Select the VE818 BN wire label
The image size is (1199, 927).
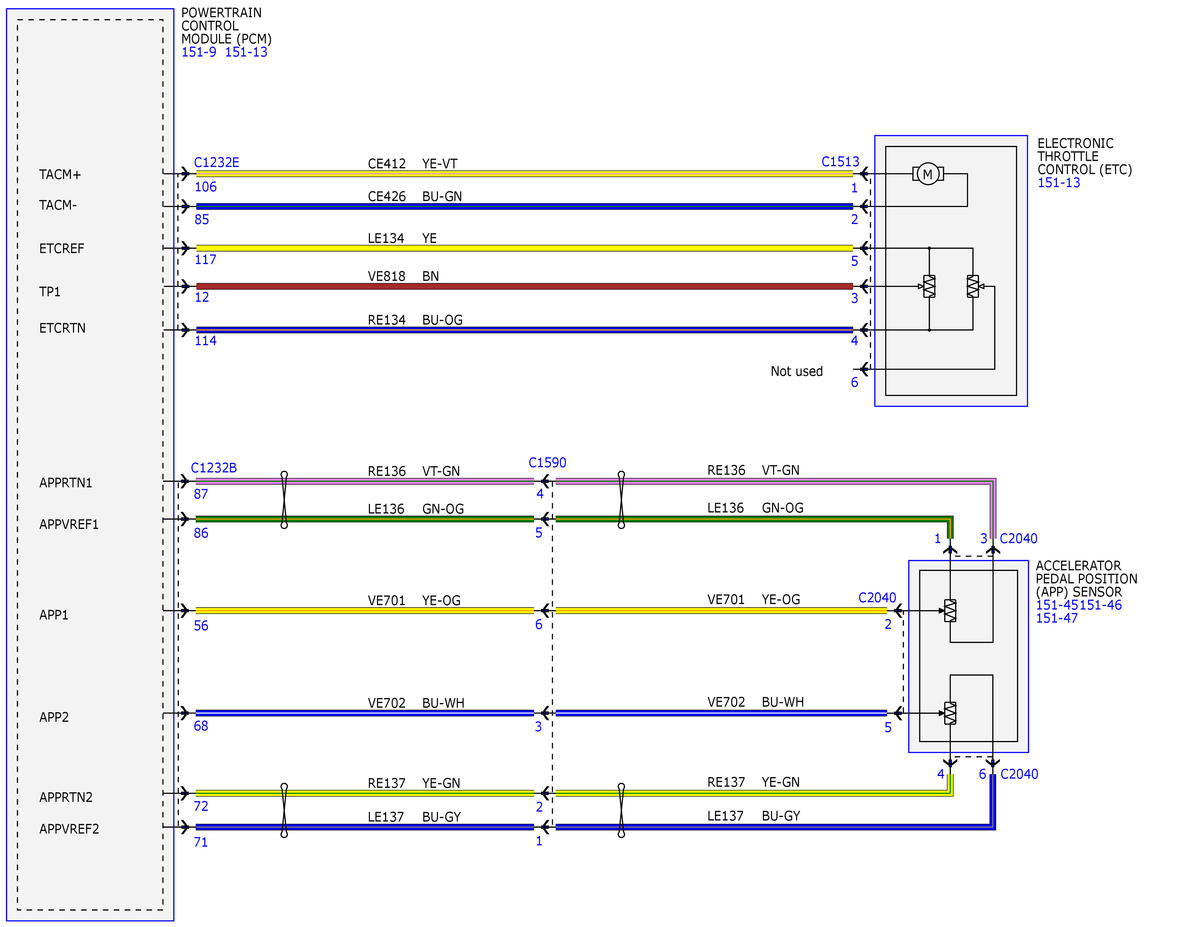click(x=404, y=276)
